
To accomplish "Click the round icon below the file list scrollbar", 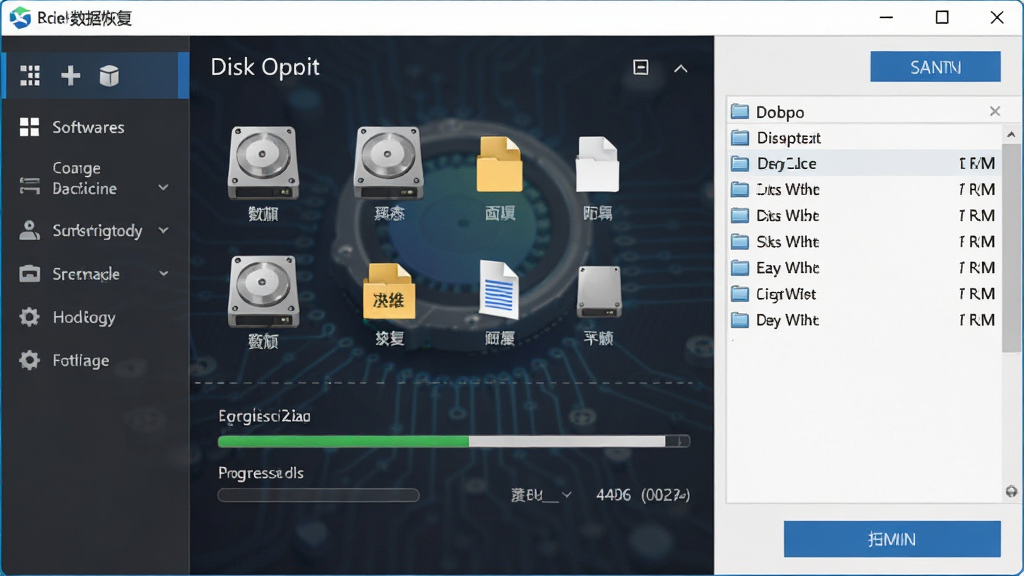I will (x=1012, y=491).
